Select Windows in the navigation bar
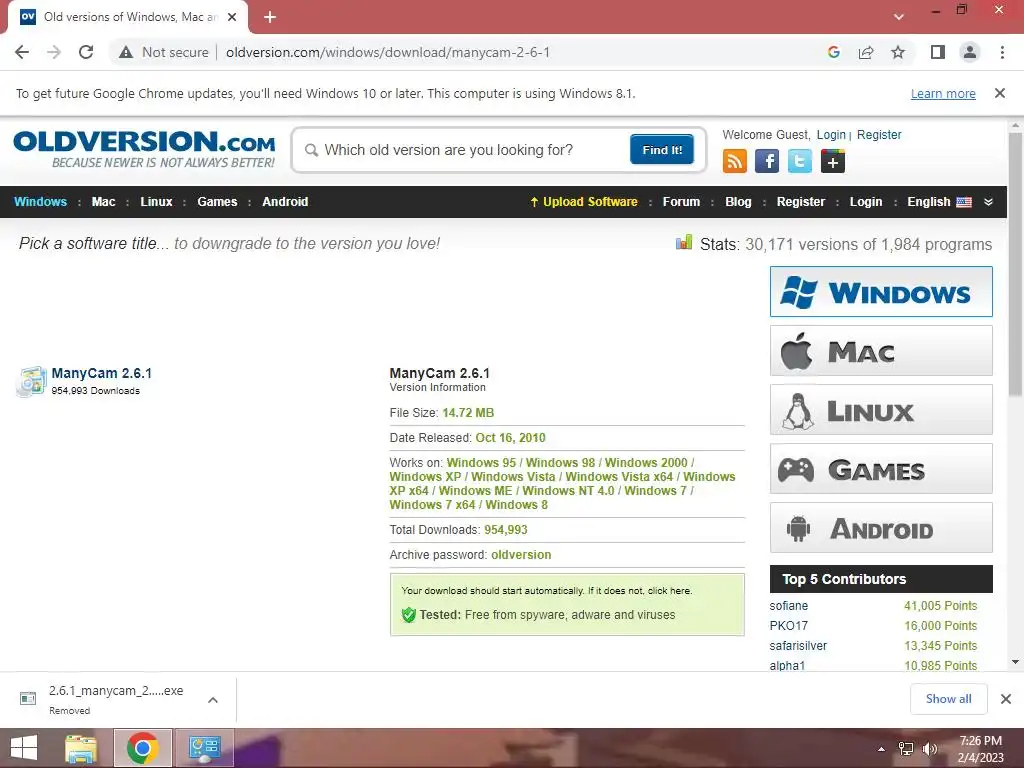This screenshot has height=768, width=1024. [x=40, y=202]
